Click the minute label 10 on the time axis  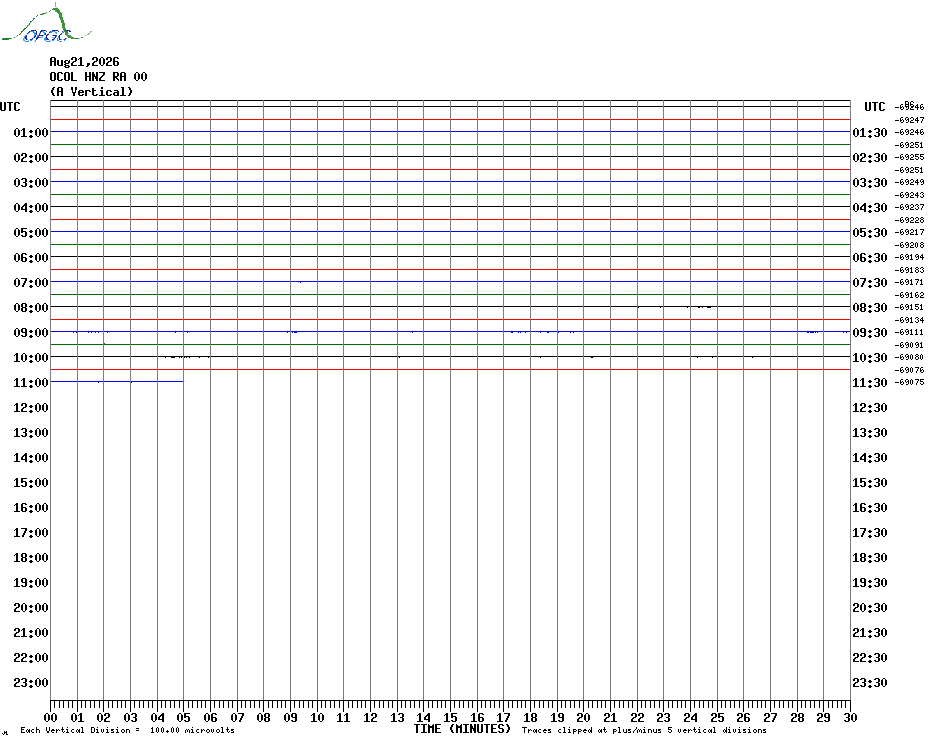(317, 718)
